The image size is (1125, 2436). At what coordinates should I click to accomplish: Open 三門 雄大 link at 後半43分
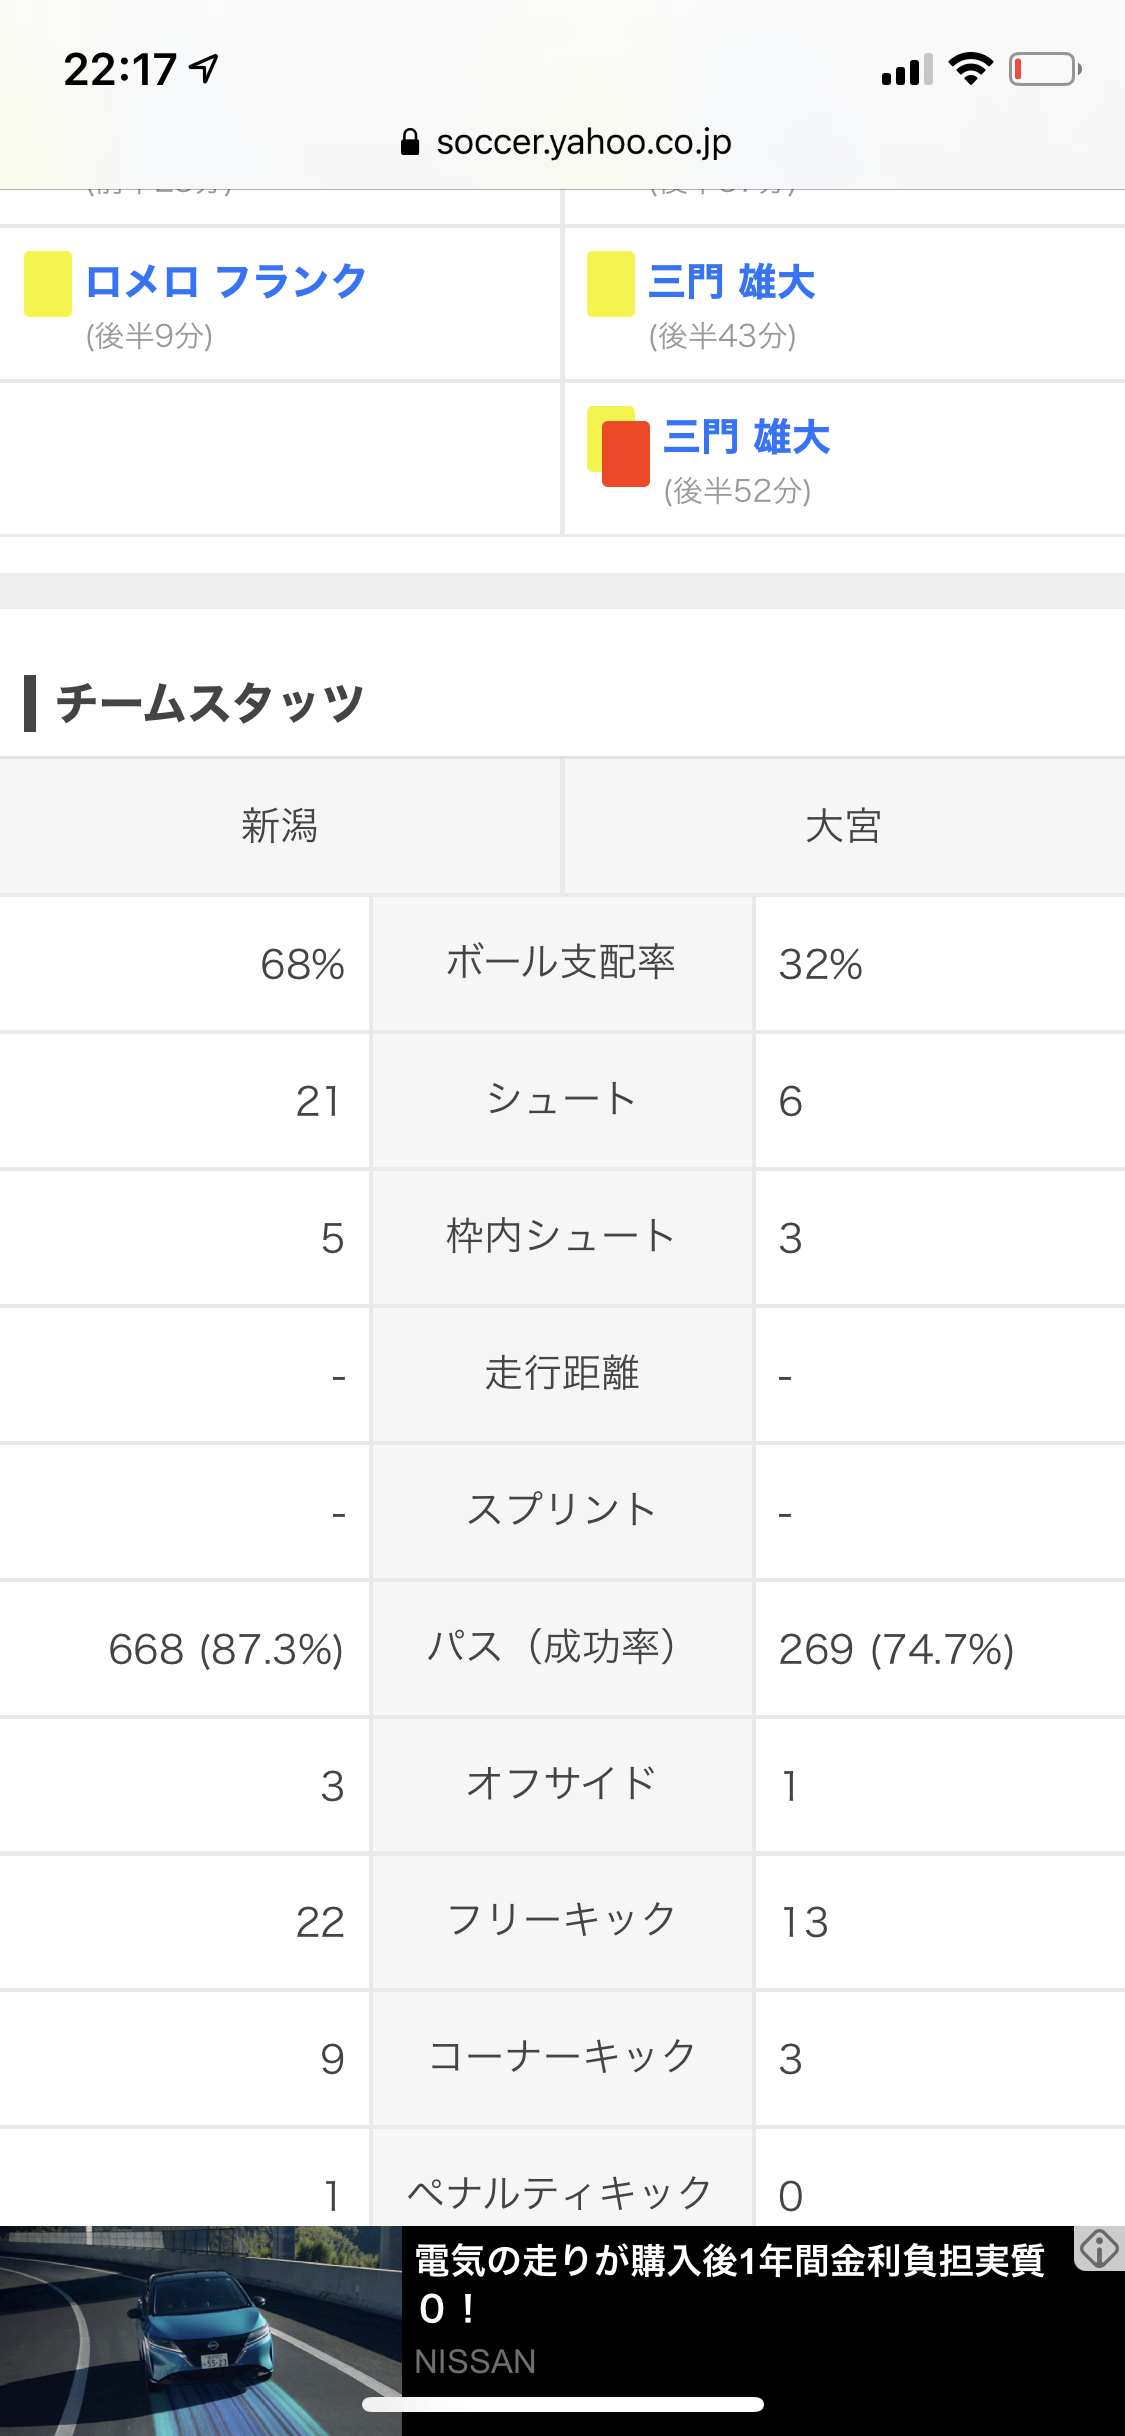point(731,282)
